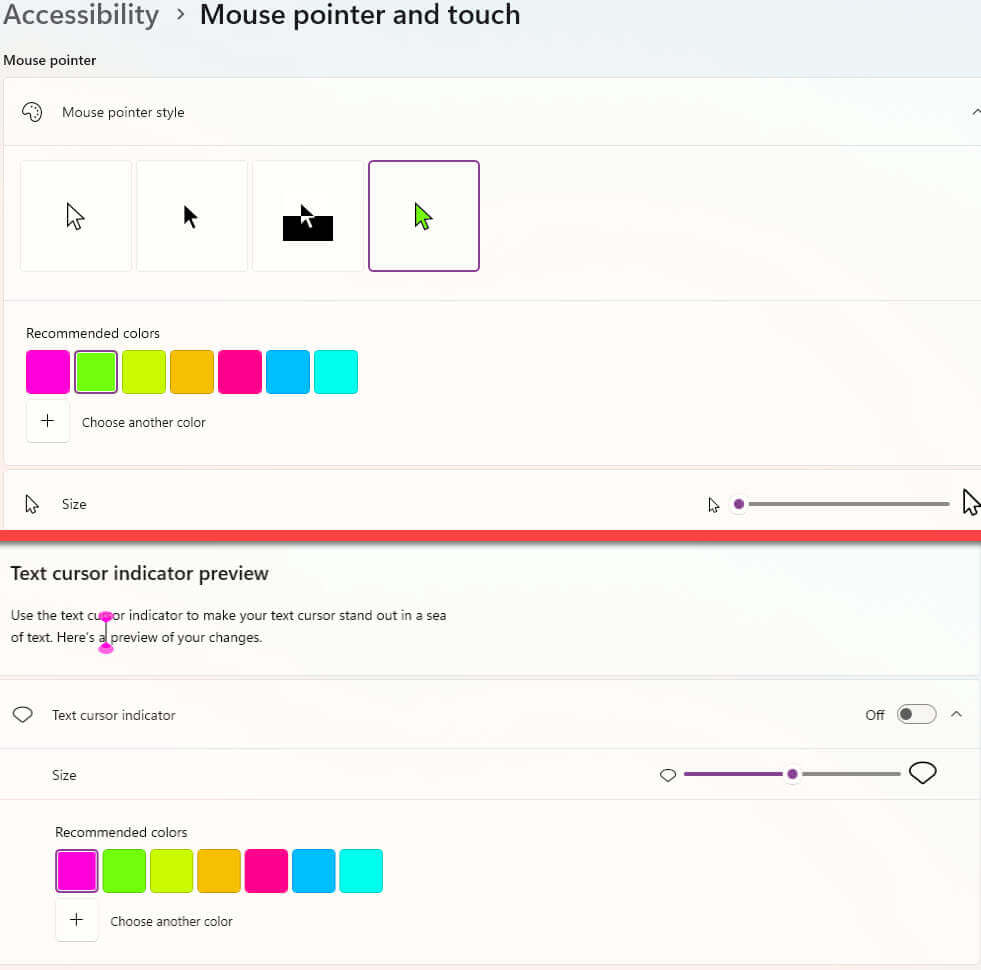Collapse the Mouse pointer style section
Image resolution: width=981 pixels, height=970 pixels.
pyautogui.click(x=975, y=112)
